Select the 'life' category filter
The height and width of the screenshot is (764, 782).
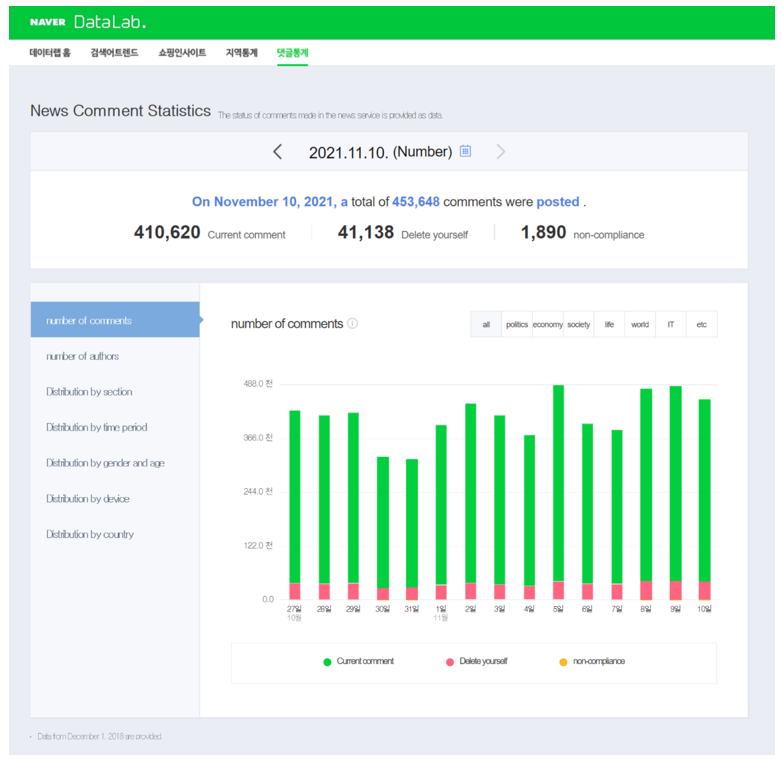coord(609,324)
